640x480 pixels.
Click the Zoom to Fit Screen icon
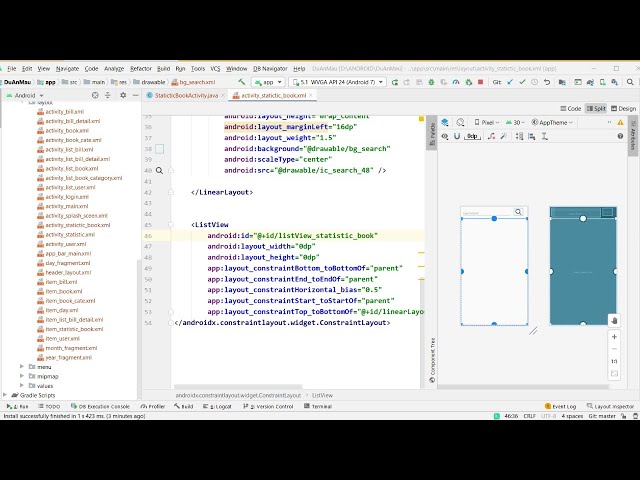(614, 373)
